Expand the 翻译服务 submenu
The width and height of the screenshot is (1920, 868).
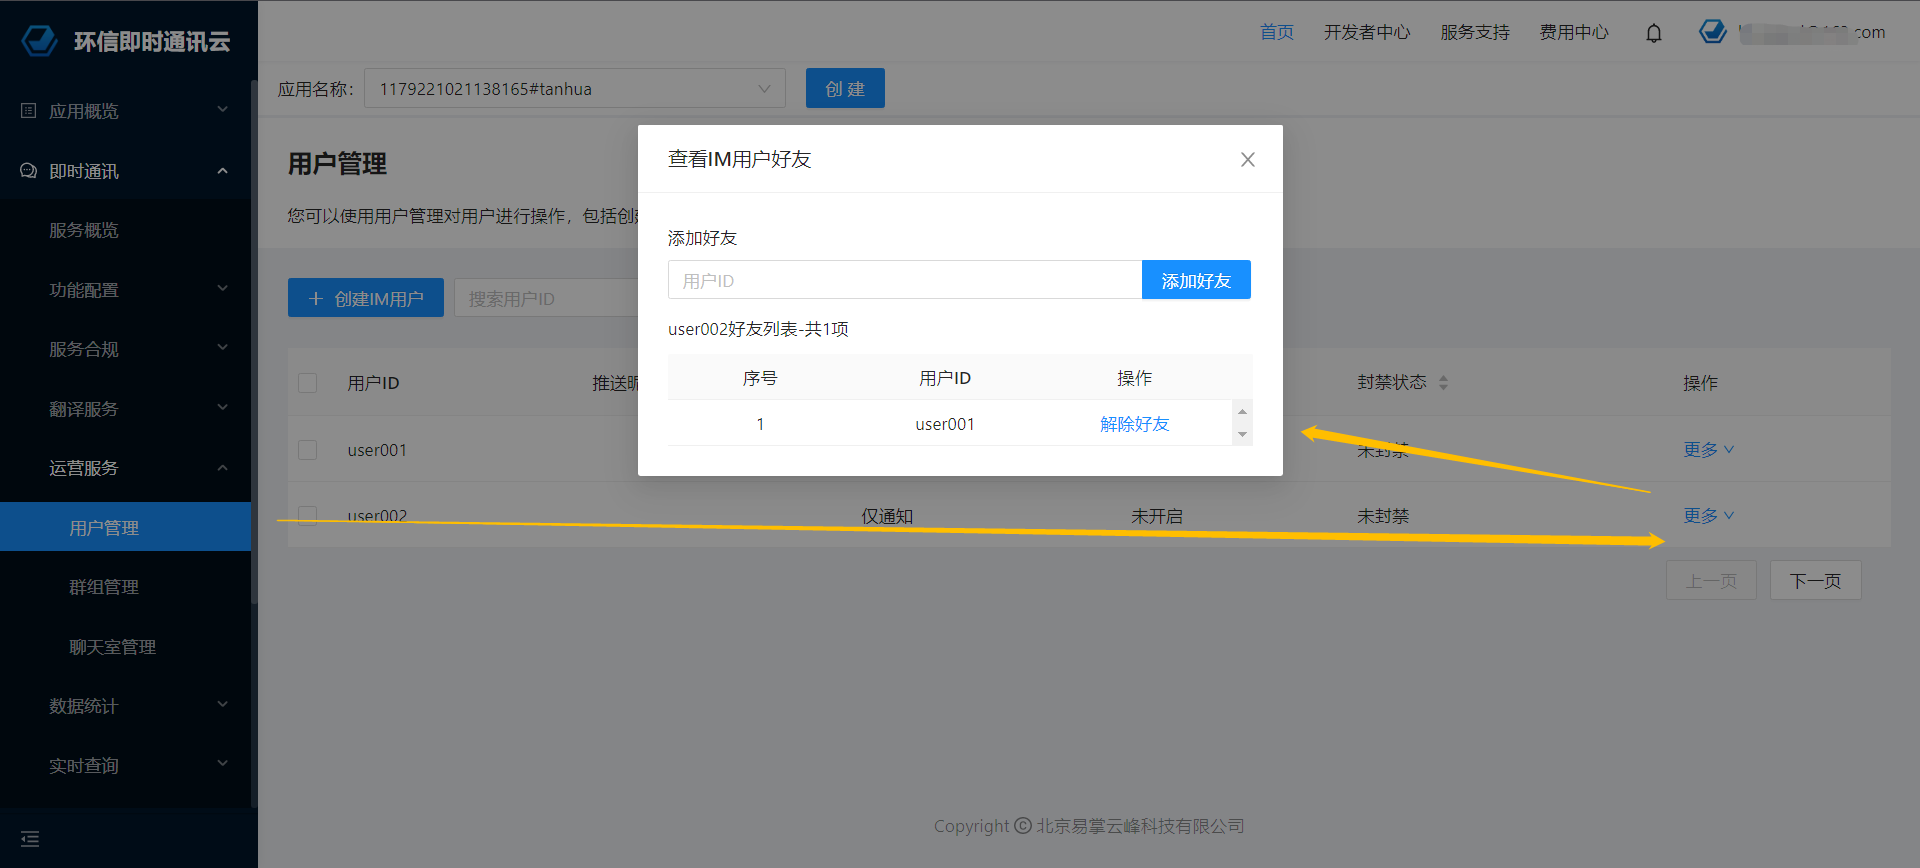pos(223,408)
